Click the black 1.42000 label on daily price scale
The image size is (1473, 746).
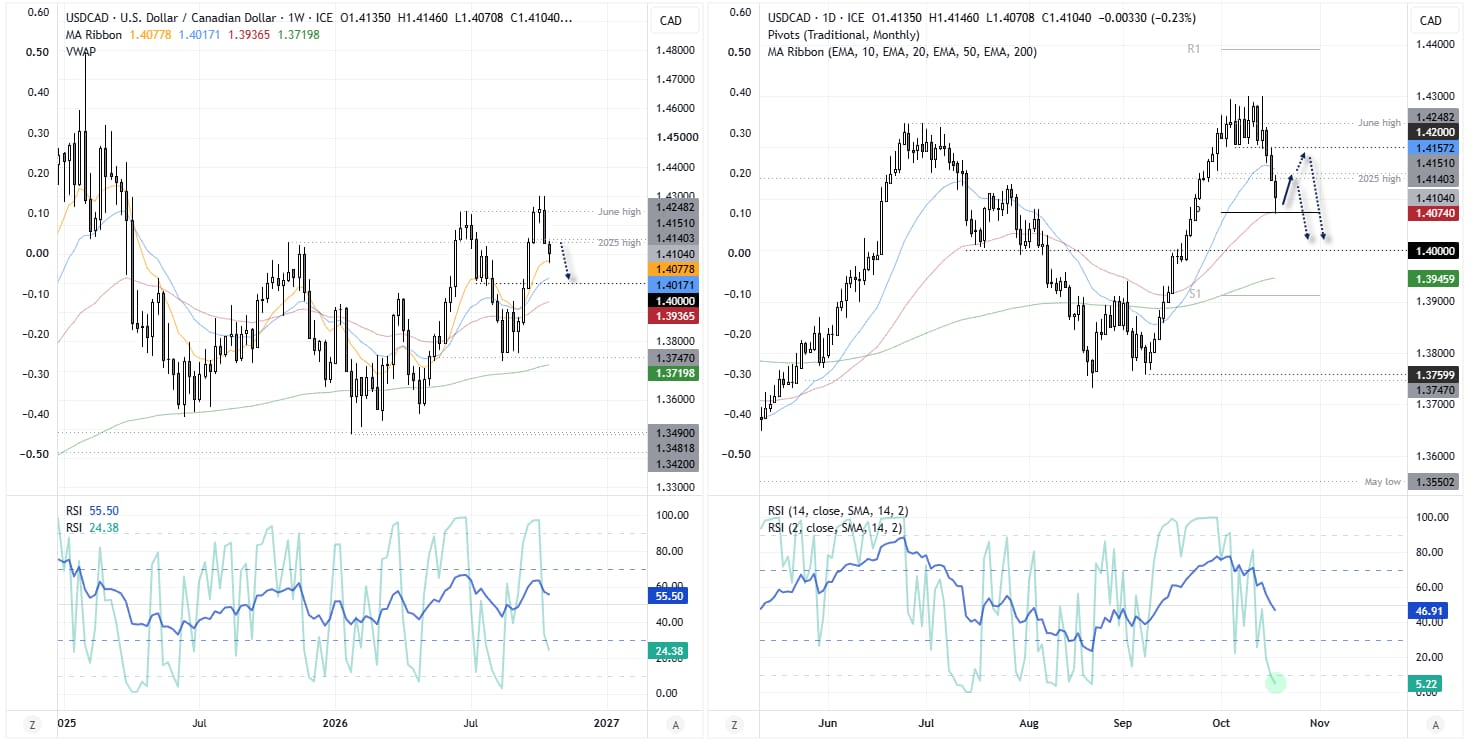1431,132
